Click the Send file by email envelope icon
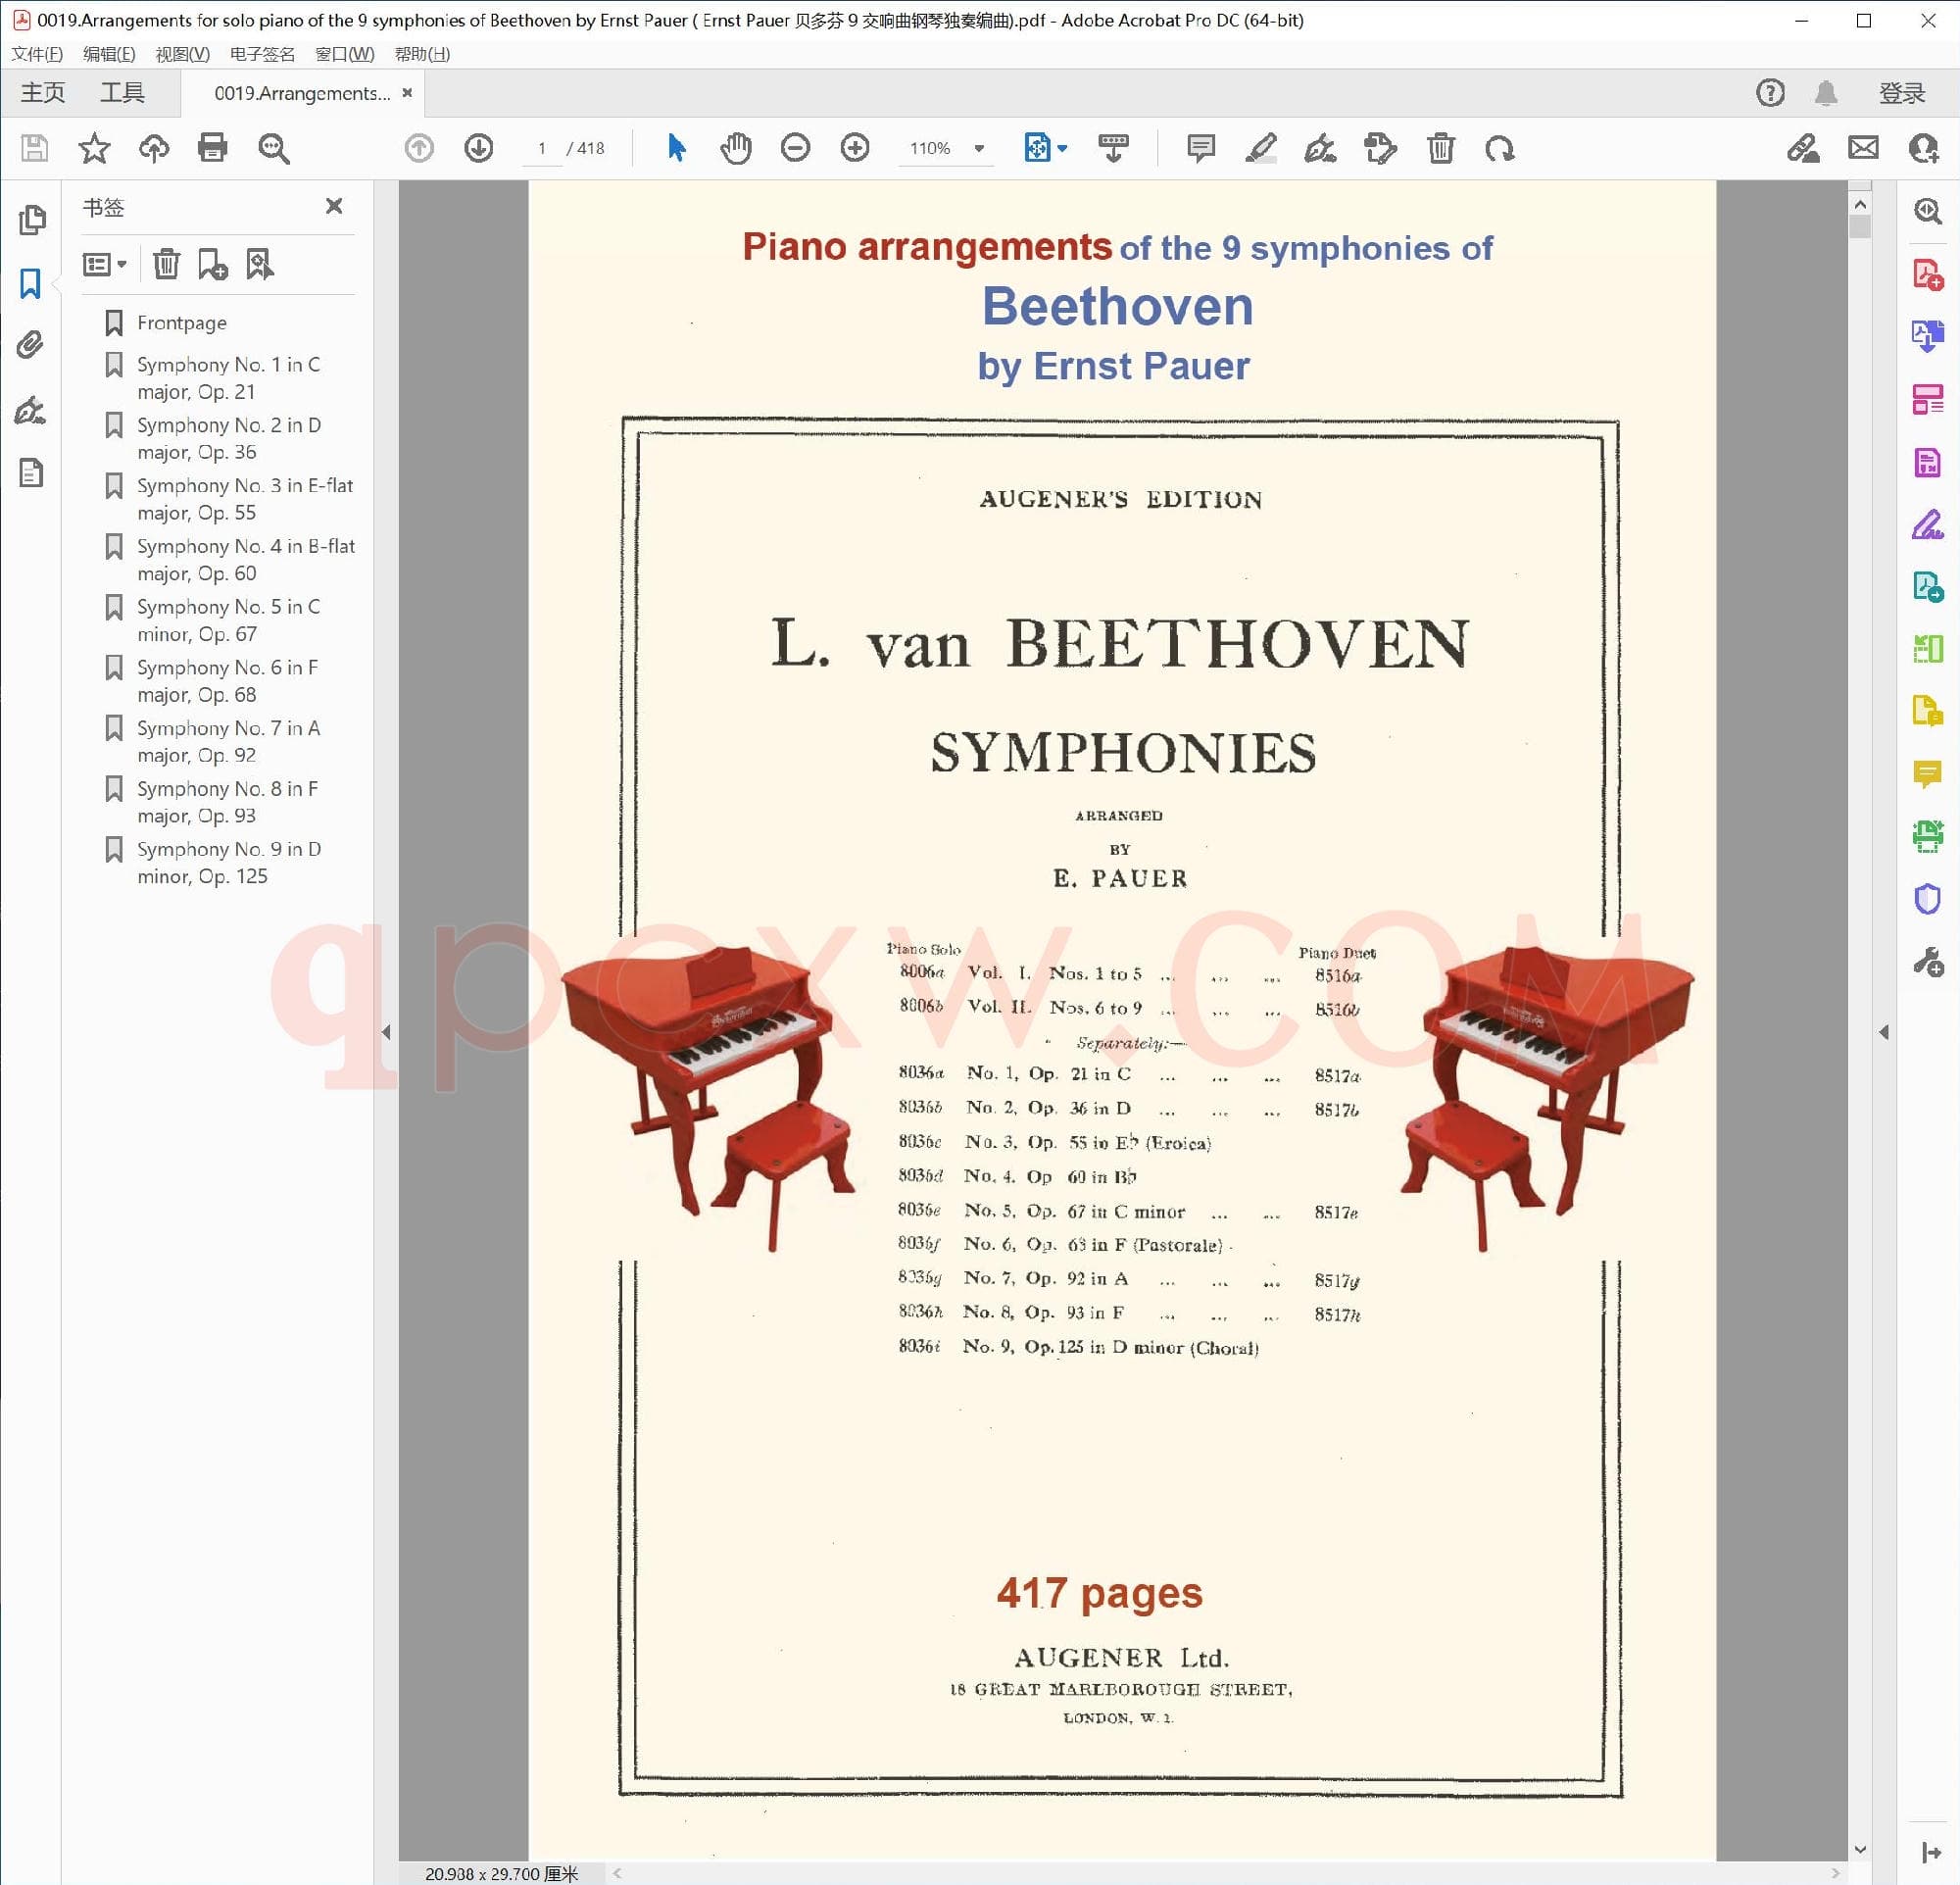 (1863, 148)
